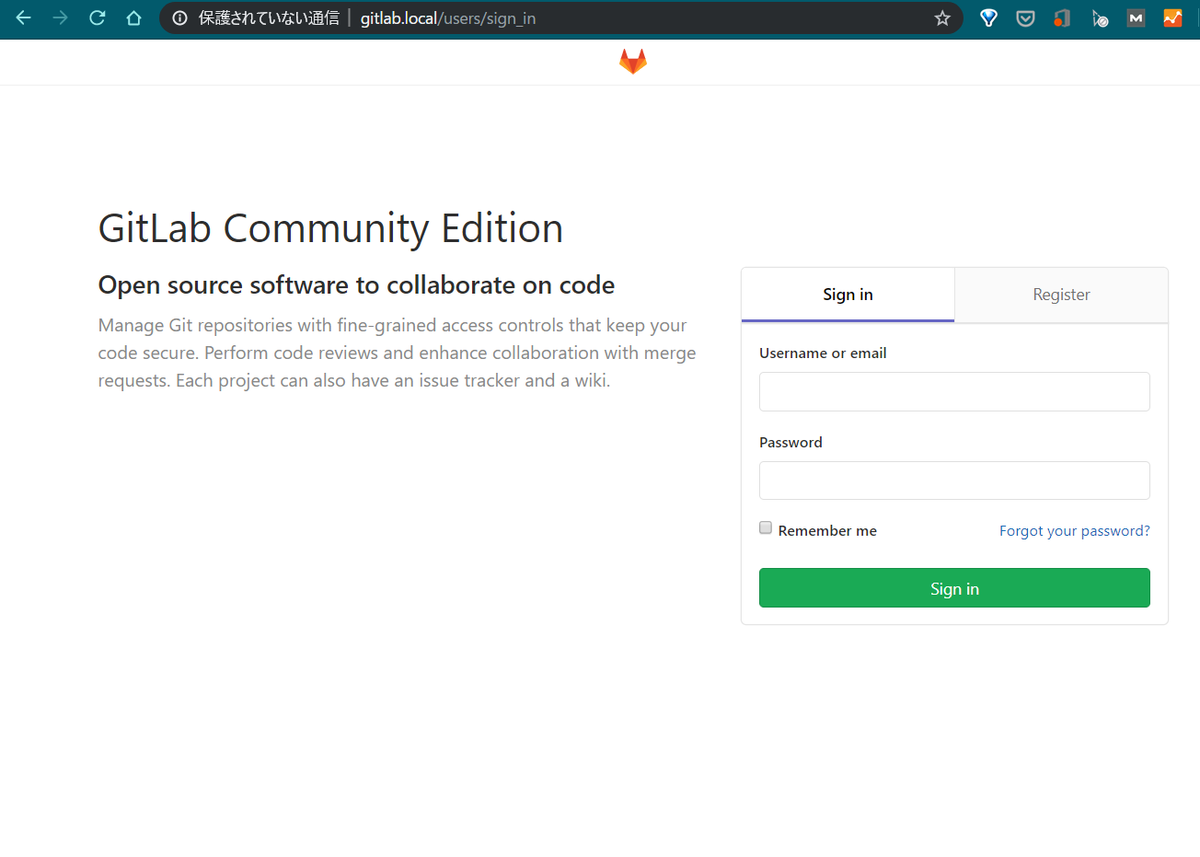Go back with the browser back arrow
The width and height of the screenshot is (1200, 857).
click(23, 18)
